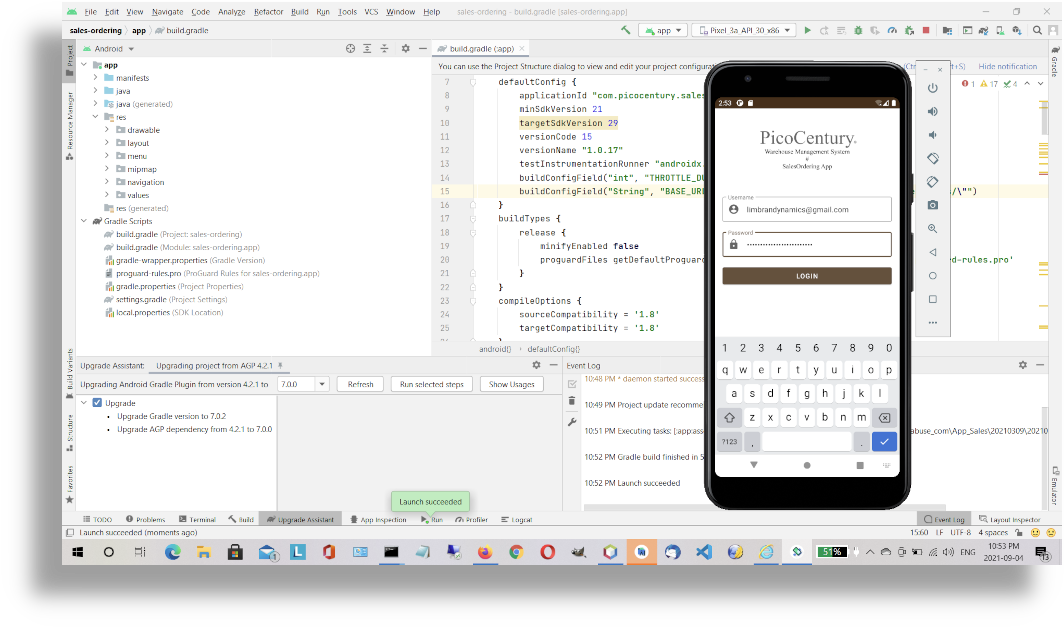1064x627 pixels.
Task: Click the Refresh button in Upgrade Assistant
Action: pyautogui.click(x=360, y=384)
